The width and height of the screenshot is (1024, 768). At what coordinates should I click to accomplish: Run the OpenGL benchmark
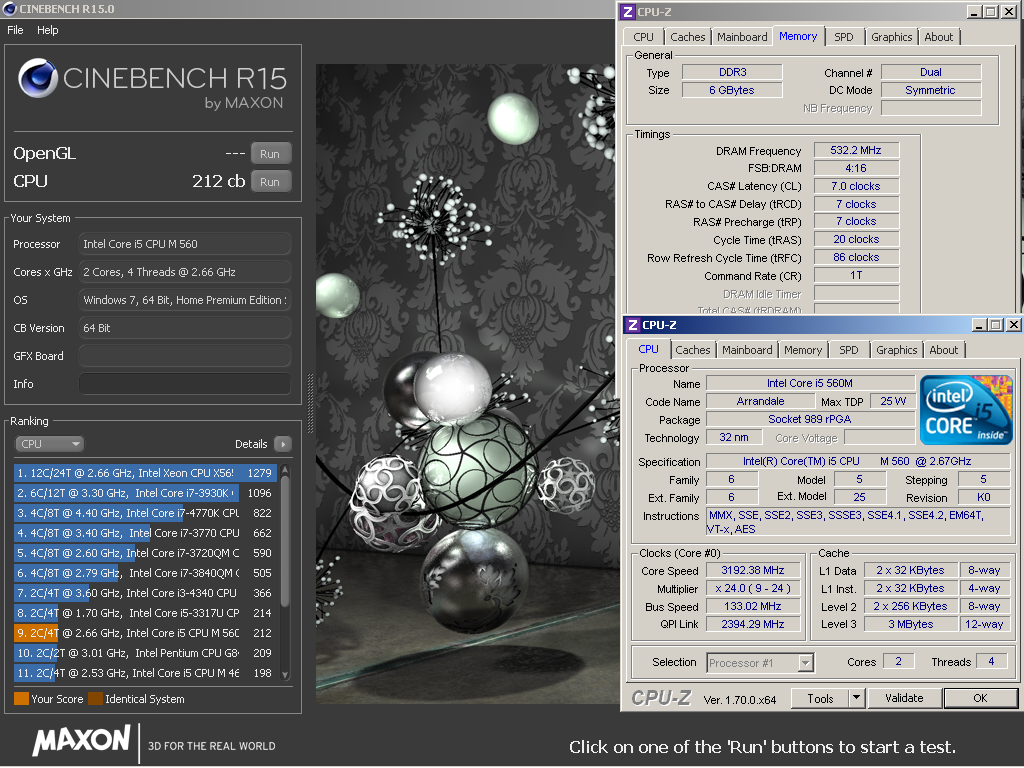tap(270, 154)
